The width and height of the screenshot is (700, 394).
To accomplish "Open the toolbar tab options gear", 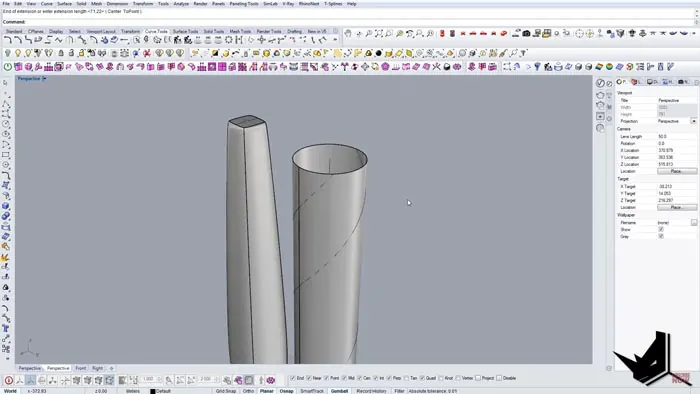I will (x=335, y=31).
